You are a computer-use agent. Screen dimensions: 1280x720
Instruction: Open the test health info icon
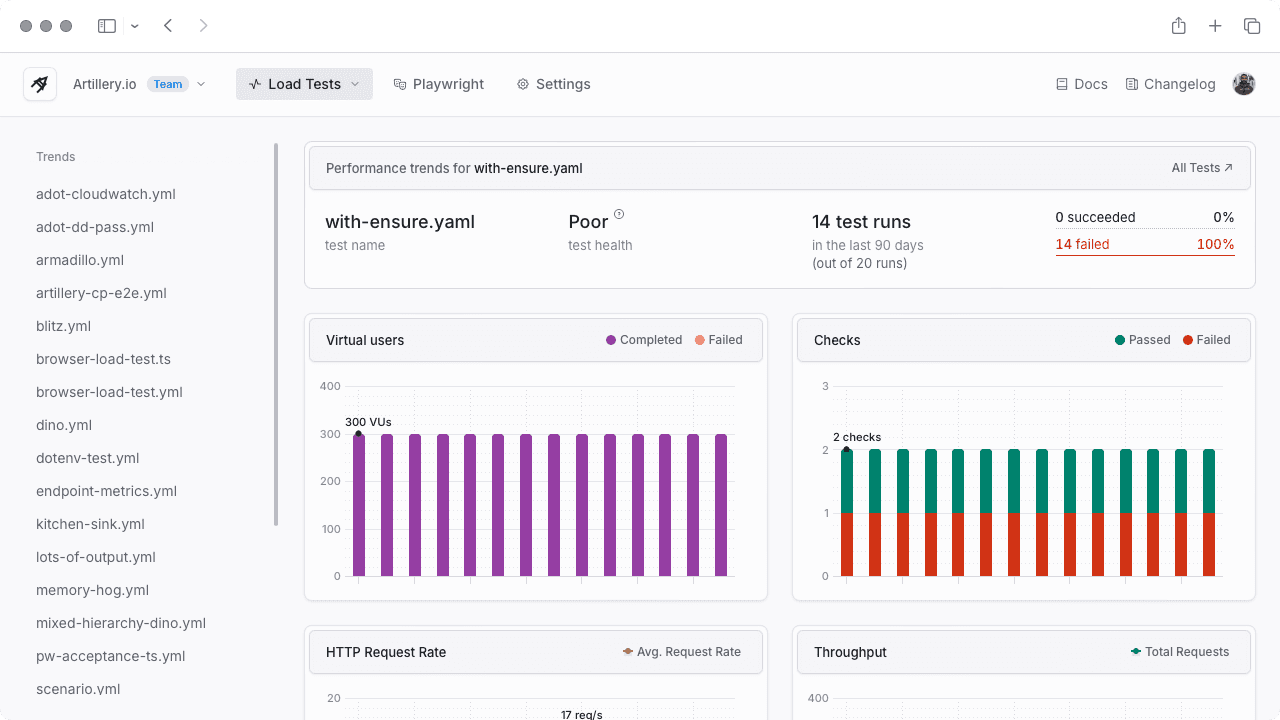click(619, 213)
